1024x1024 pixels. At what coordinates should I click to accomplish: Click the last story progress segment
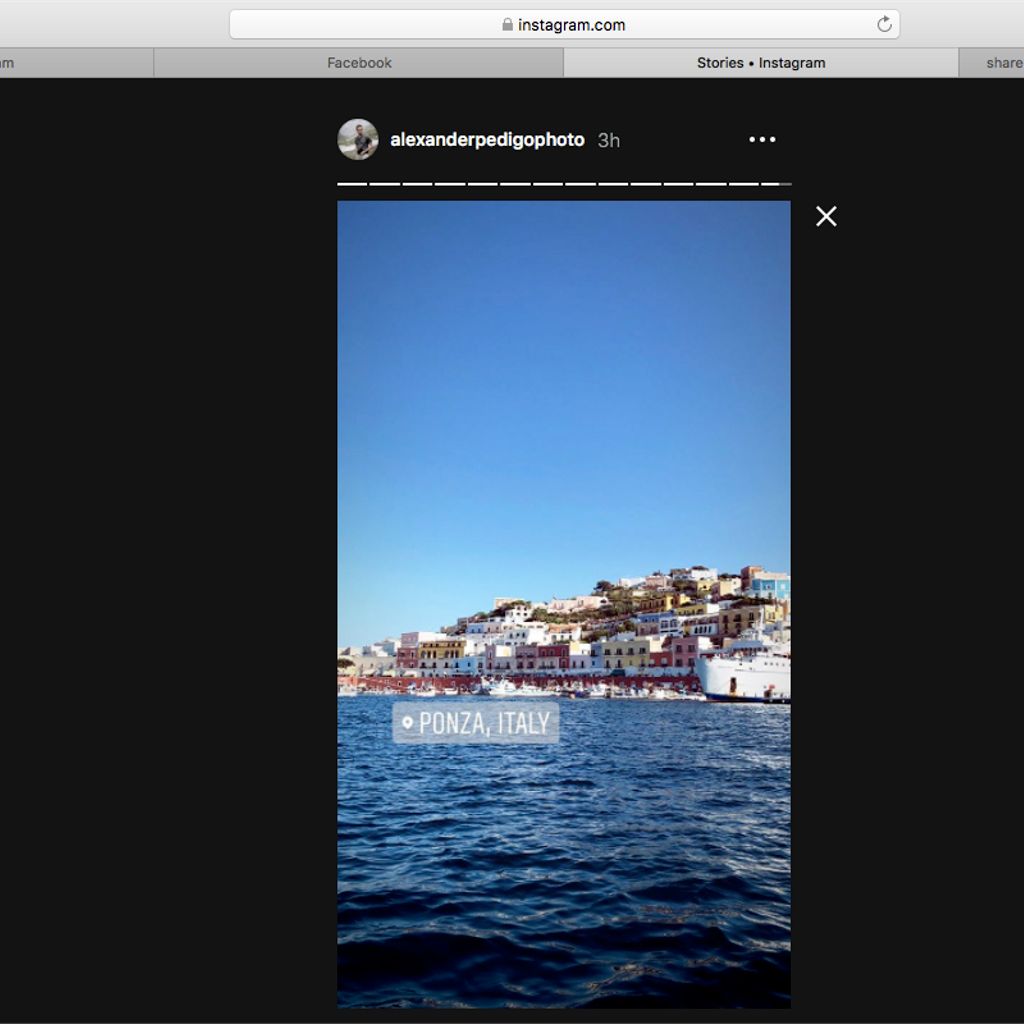pos(776,184)
